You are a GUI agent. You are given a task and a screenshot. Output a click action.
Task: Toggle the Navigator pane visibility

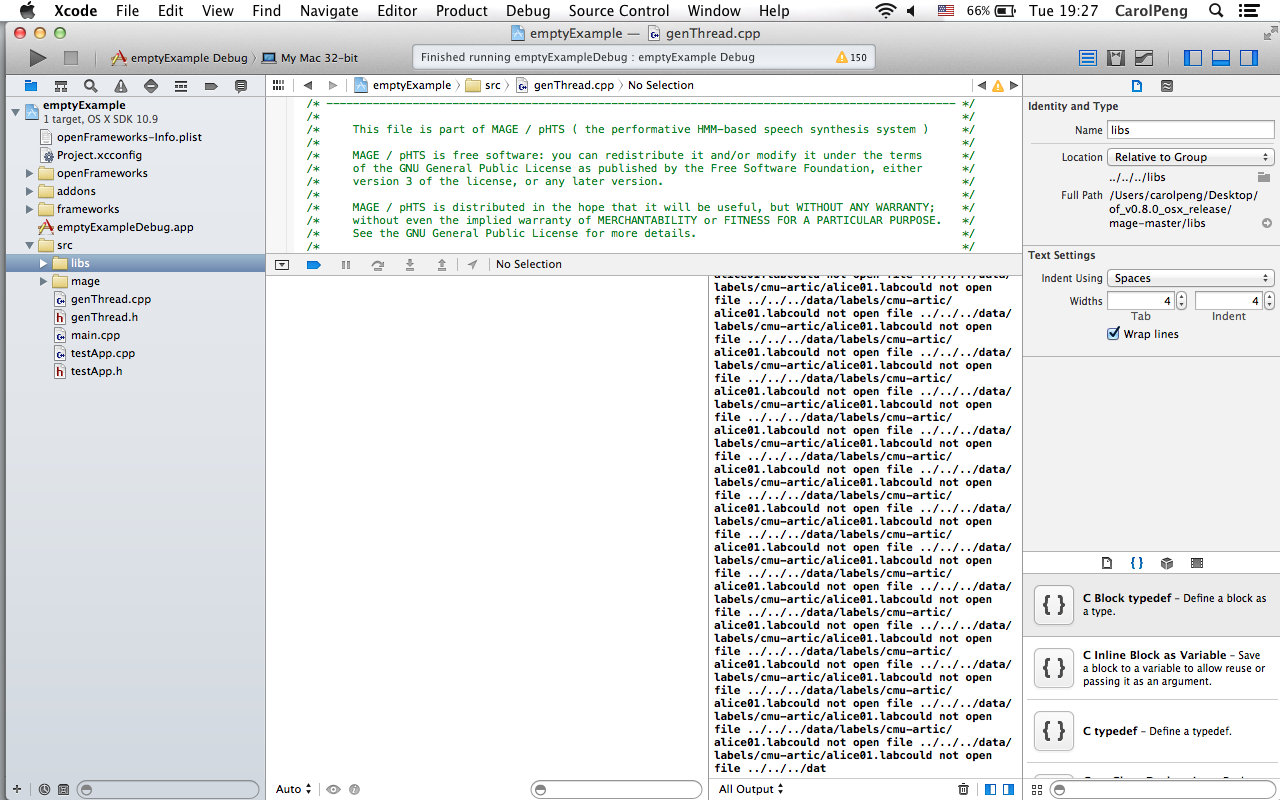click(x=1193, y=58)
